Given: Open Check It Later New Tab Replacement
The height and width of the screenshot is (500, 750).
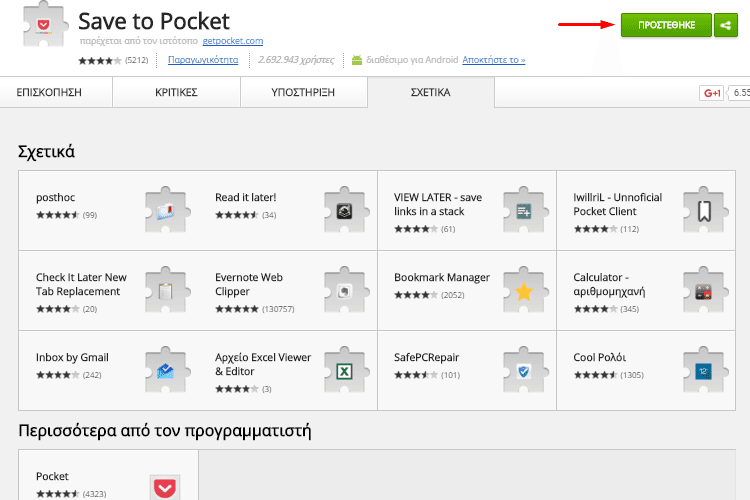Looking at the screenshot, I should (81, 284).
